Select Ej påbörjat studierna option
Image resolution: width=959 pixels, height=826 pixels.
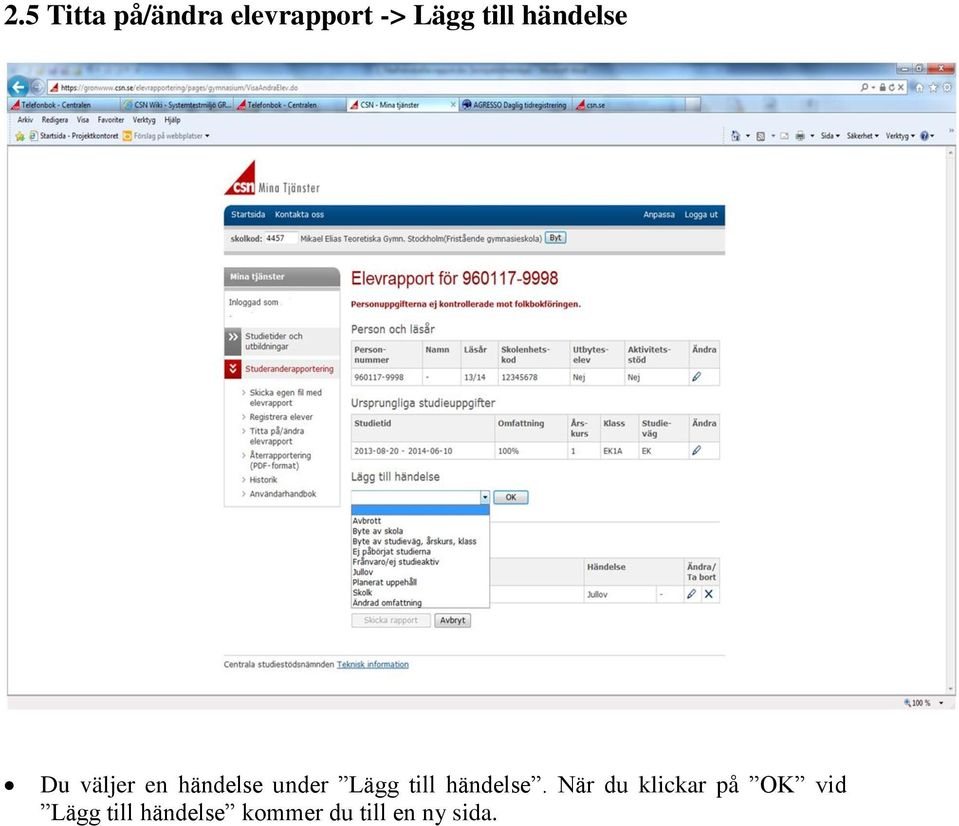coord(420,551)
